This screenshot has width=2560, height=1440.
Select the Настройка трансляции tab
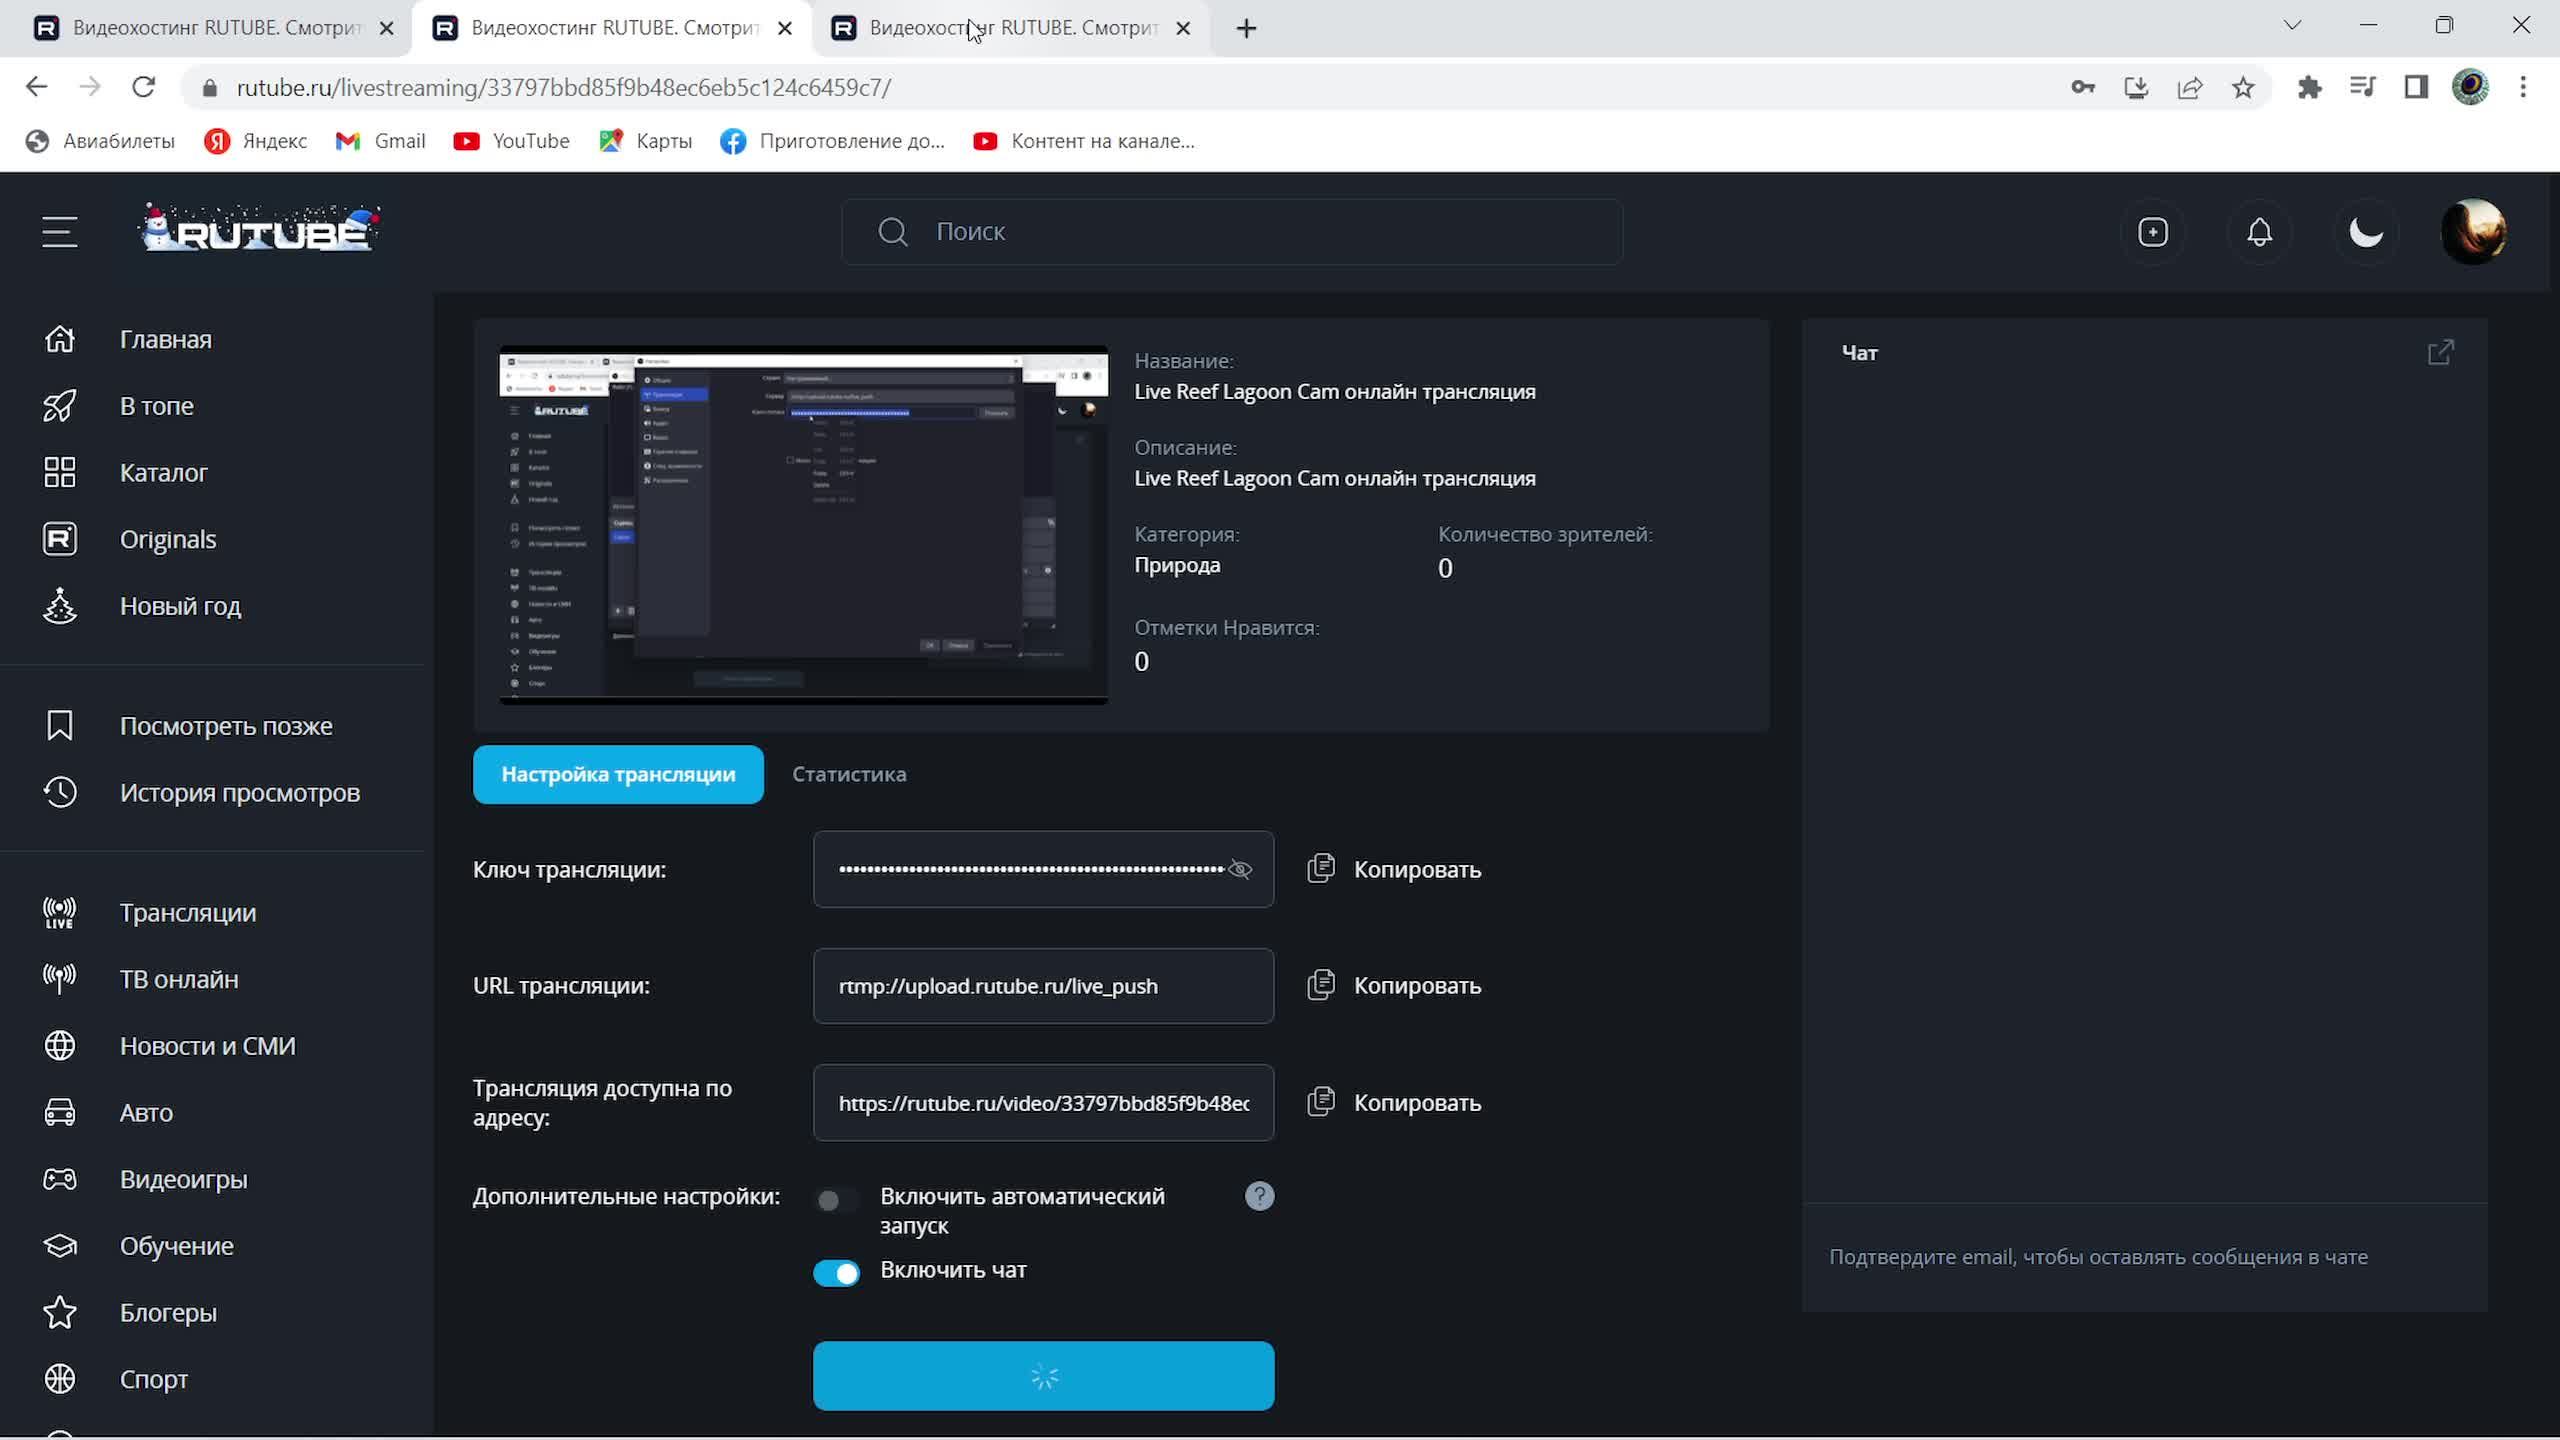(x=618, y=774)
